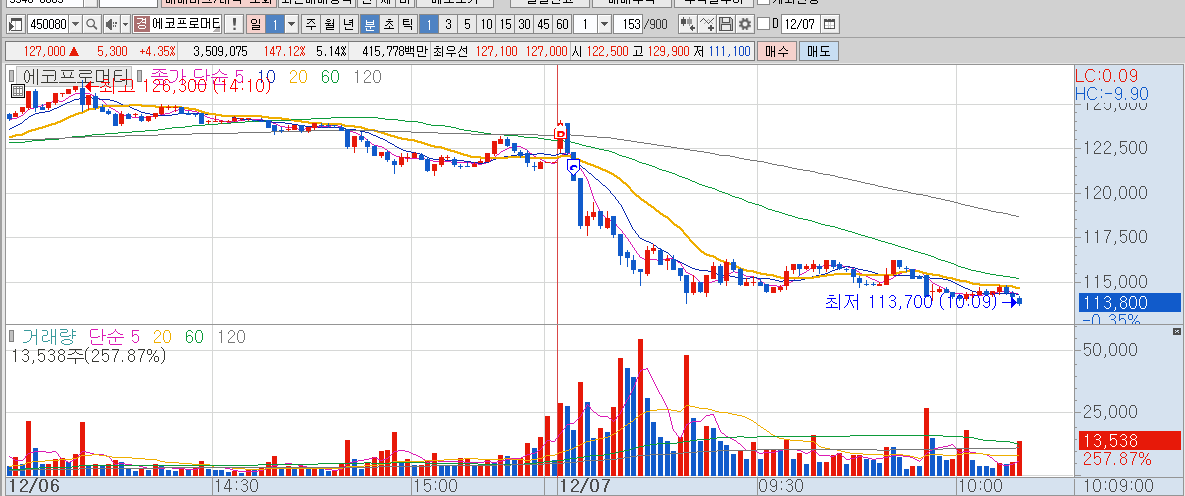The width and height of the screenshot is (1185, 496).
Task: Click the custom interval input showing 1
Action: click(x=585, y=24)
